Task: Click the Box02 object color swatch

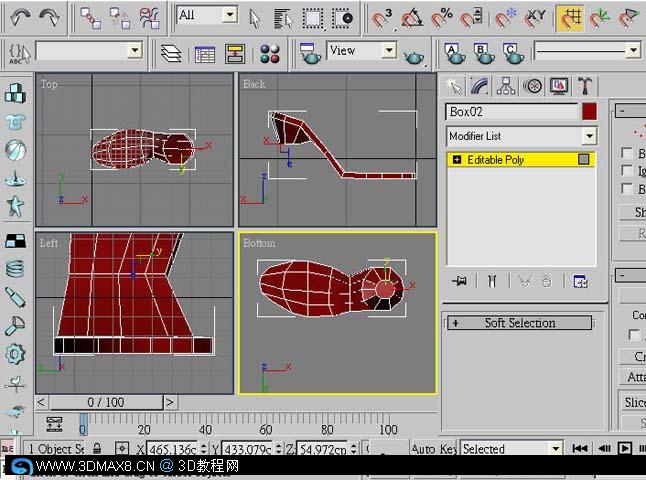Action: (x=590, y=112)
